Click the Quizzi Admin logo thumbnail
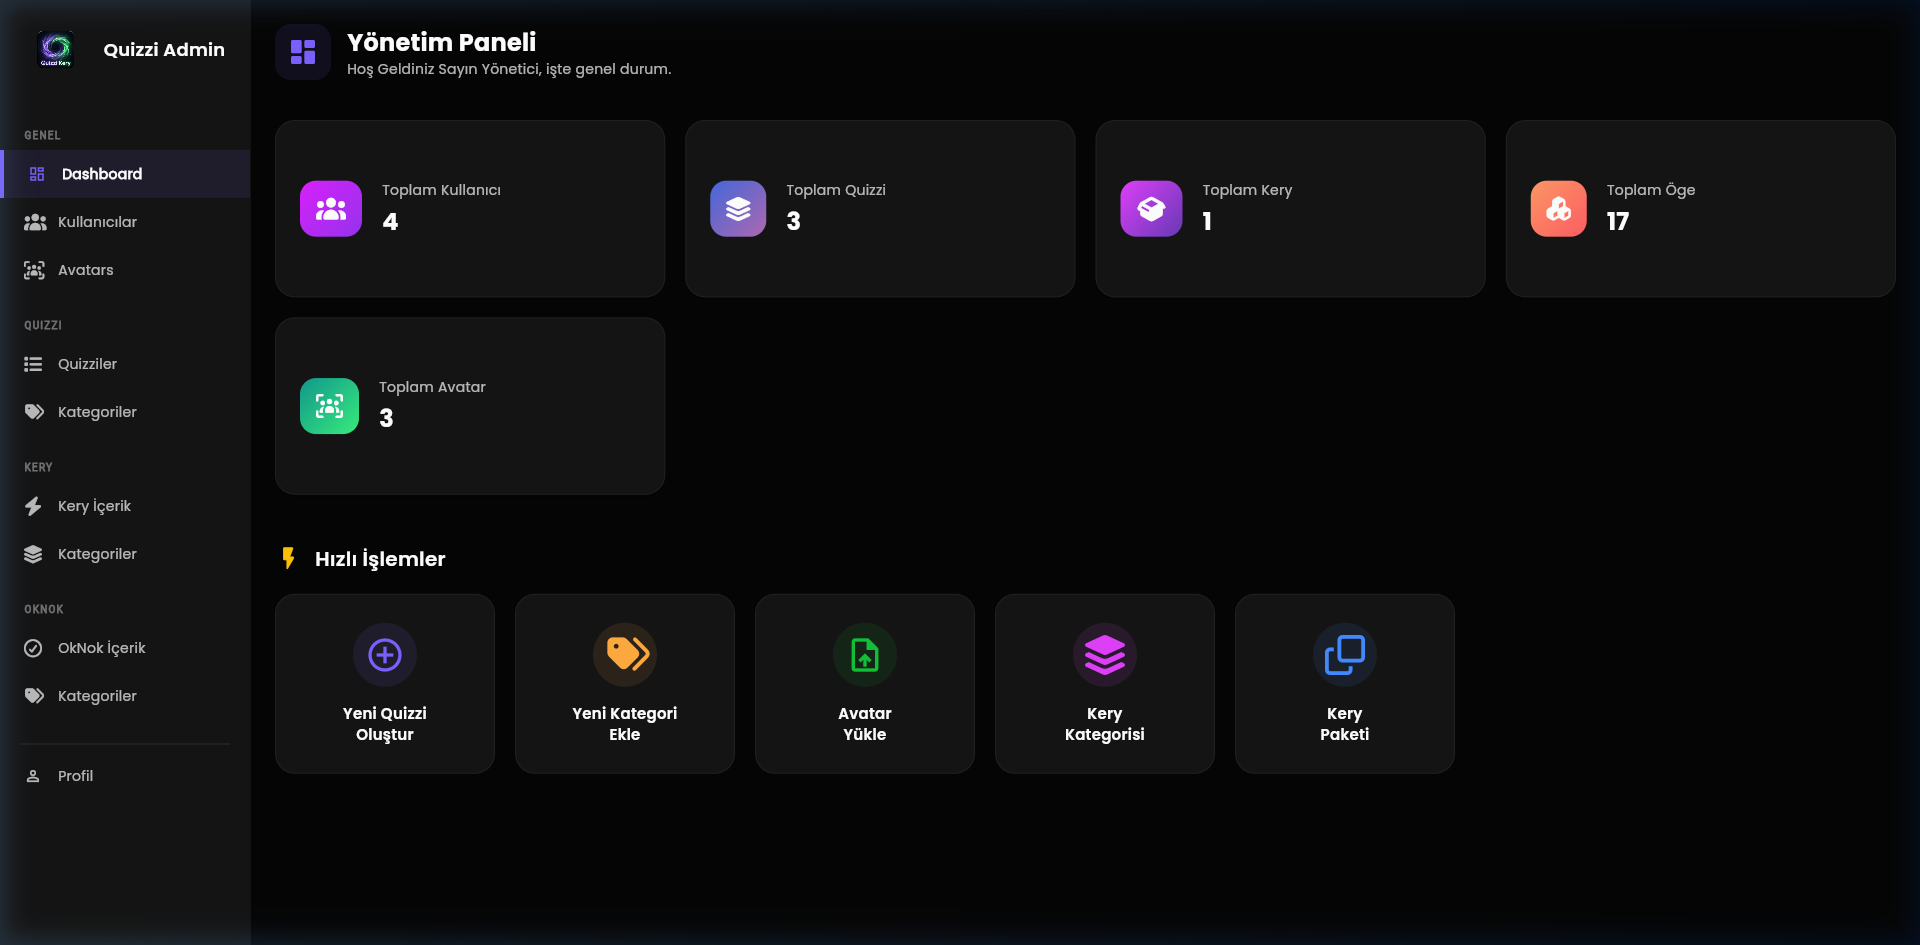The width and height of the screenshot is (1920, 945). pos(56,49)
